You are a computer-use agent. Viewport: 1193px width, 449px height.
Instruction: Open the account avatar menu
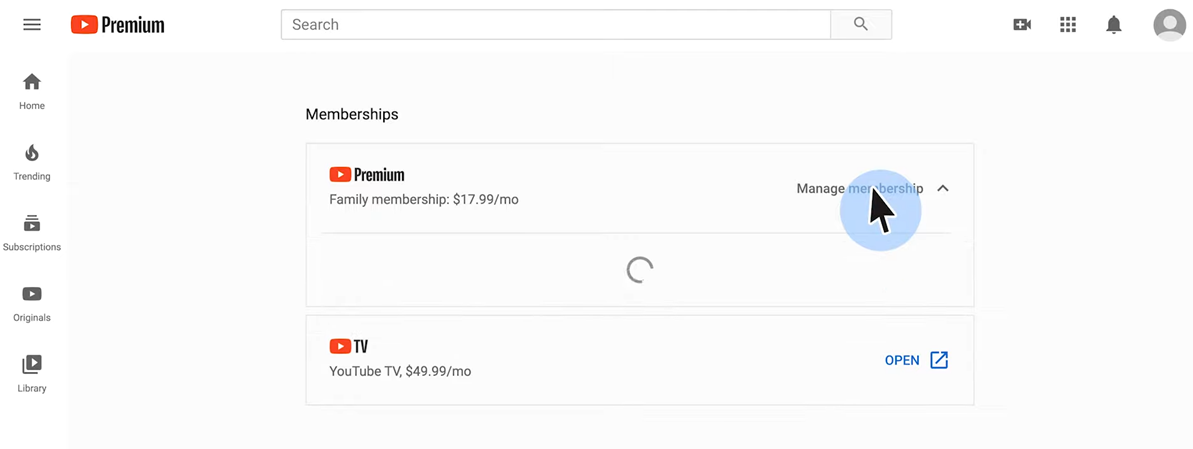pos(1169,25)
